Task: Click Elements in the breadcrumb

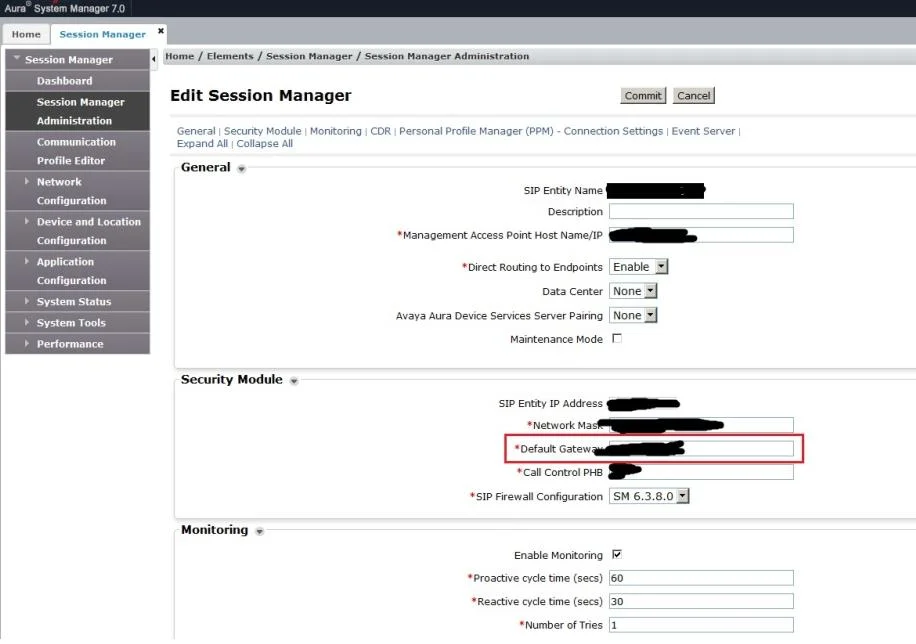Action: (x=230, y=56)
